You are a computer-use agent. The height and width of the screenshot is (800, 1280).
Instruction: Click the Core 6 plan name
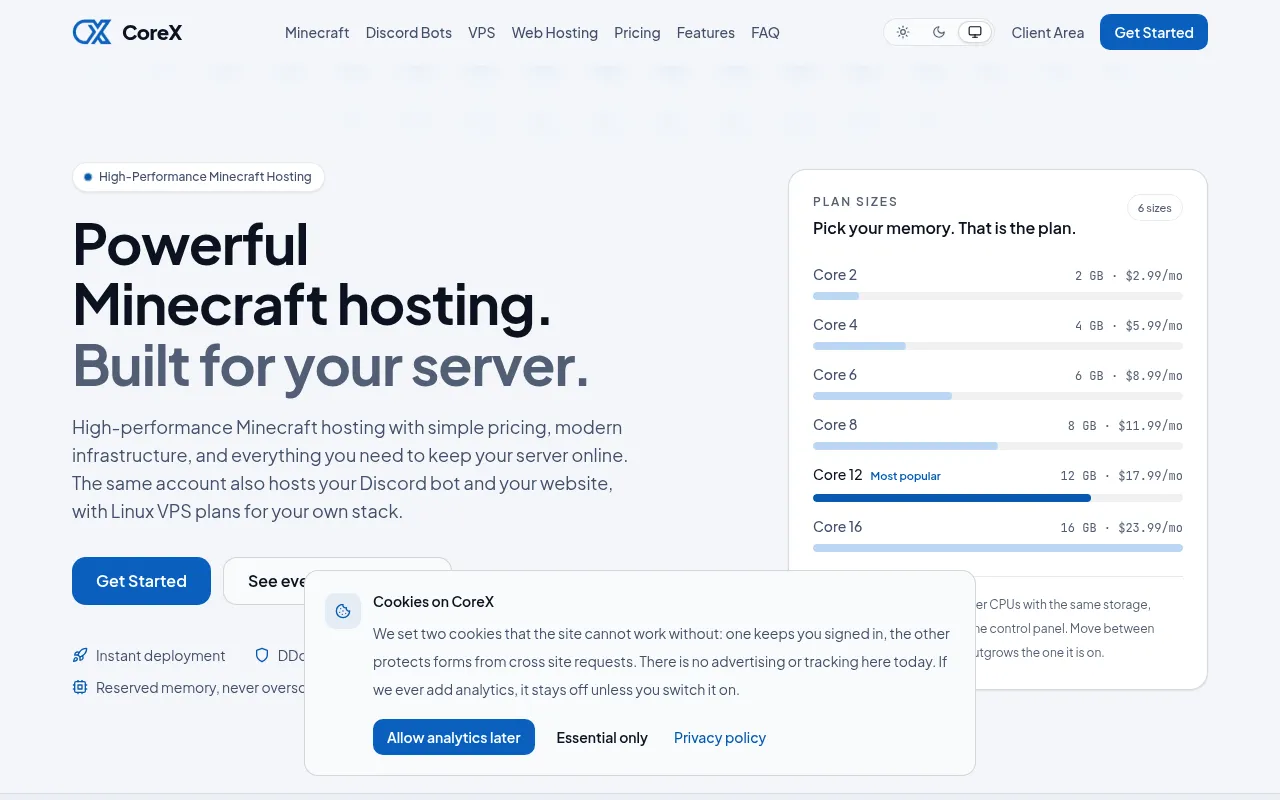835,375
